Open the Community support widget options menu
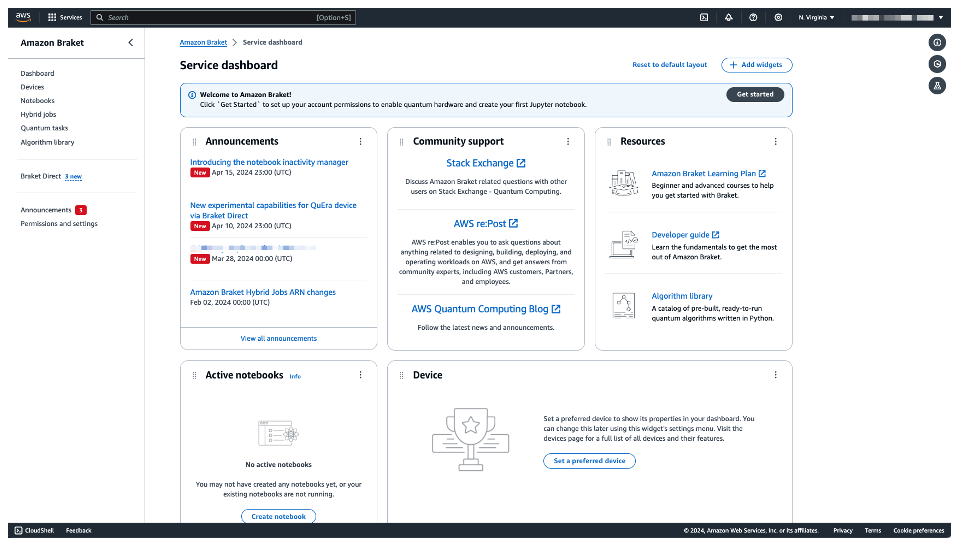 (x=568, y=141)
